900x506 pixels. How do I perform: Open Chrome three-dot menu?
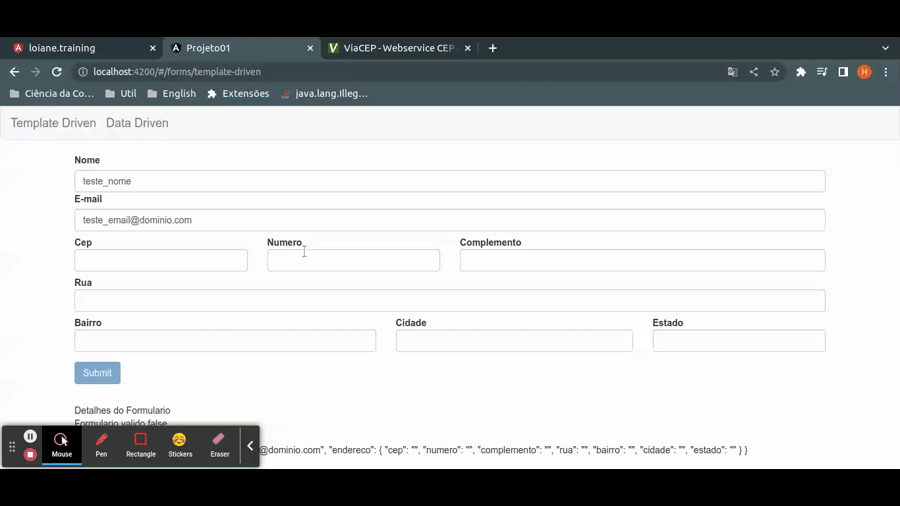coord(886,72)
